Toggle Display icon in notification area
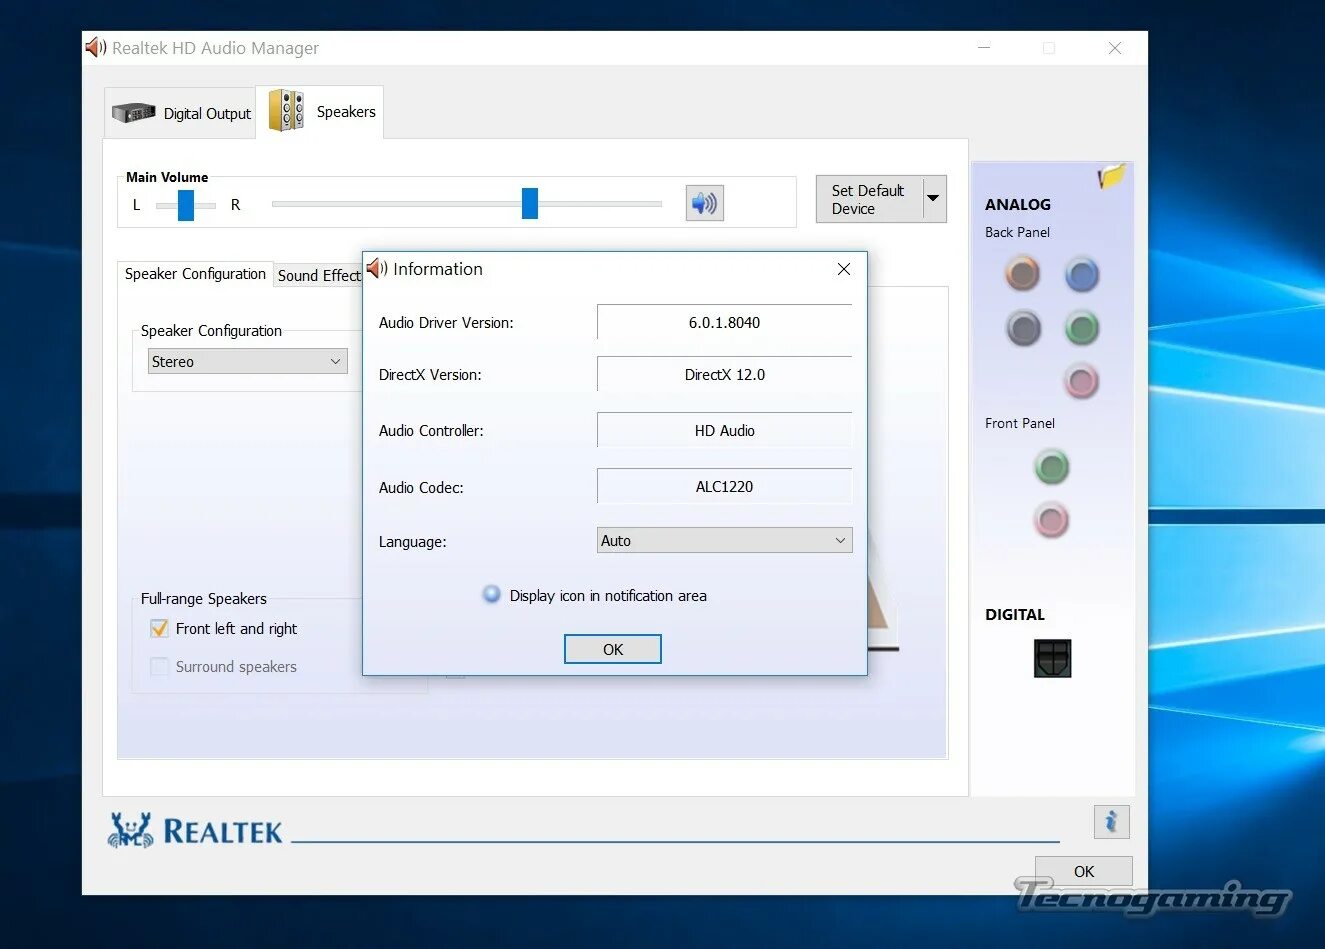This screenshot has height=949, width=1325. pos(491,594)
